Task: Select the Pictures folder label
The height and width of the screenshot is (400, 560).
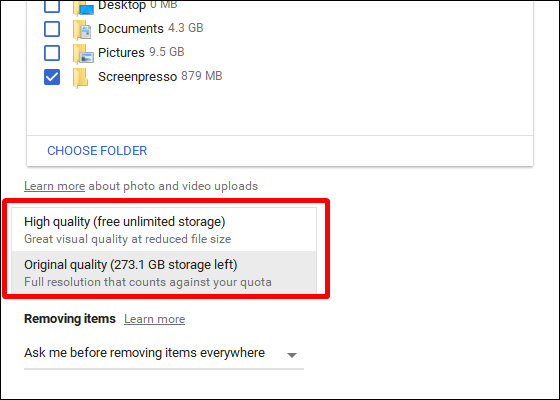Action: click(x=121, y=52)
